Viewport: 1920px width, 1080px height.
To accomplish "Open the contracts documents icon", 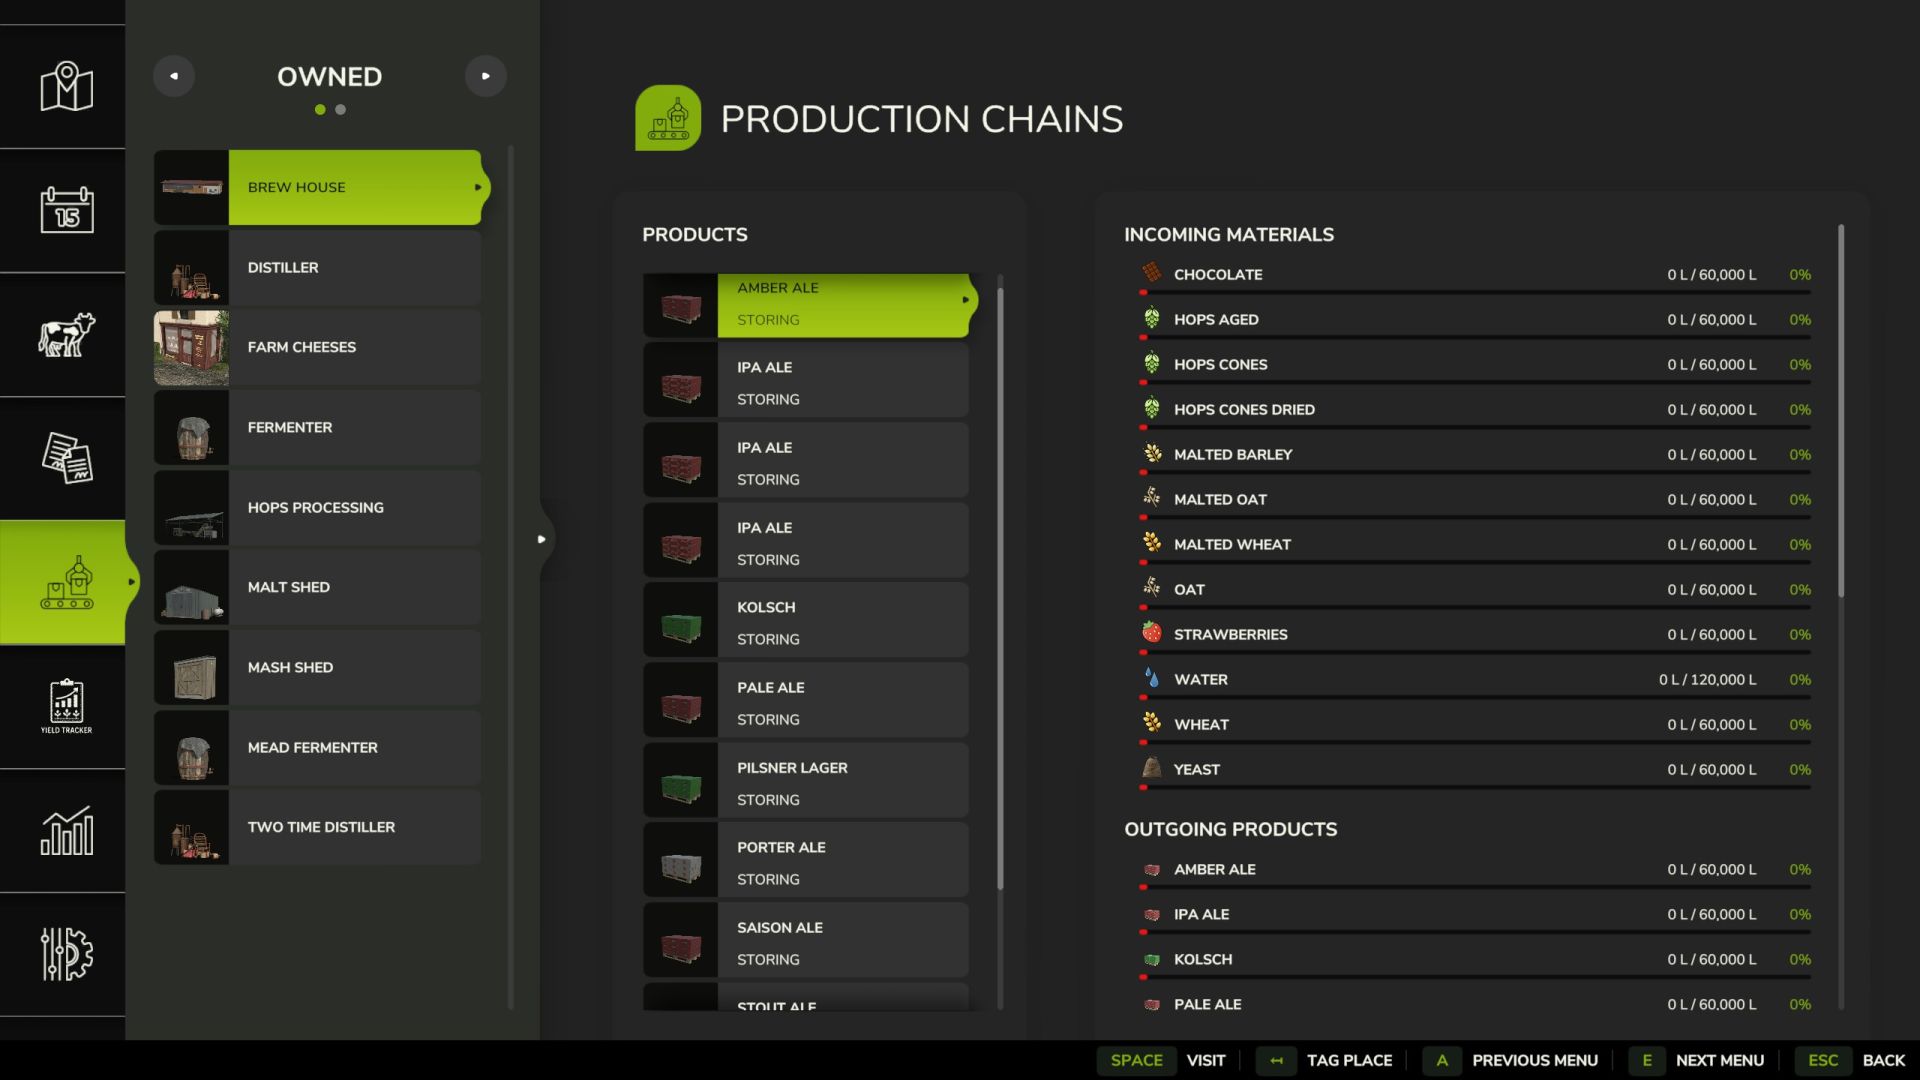I will point(66,458).
